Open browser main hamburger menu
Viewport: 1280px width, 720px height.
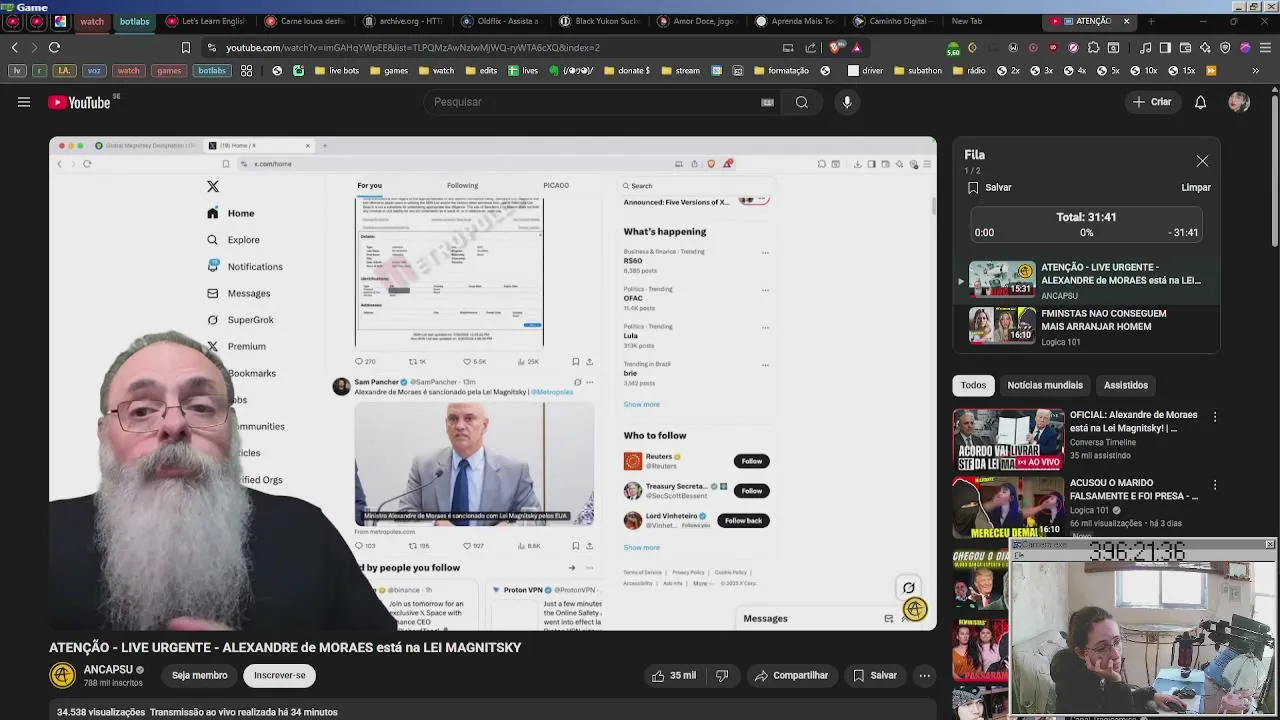click(1265, 47)
